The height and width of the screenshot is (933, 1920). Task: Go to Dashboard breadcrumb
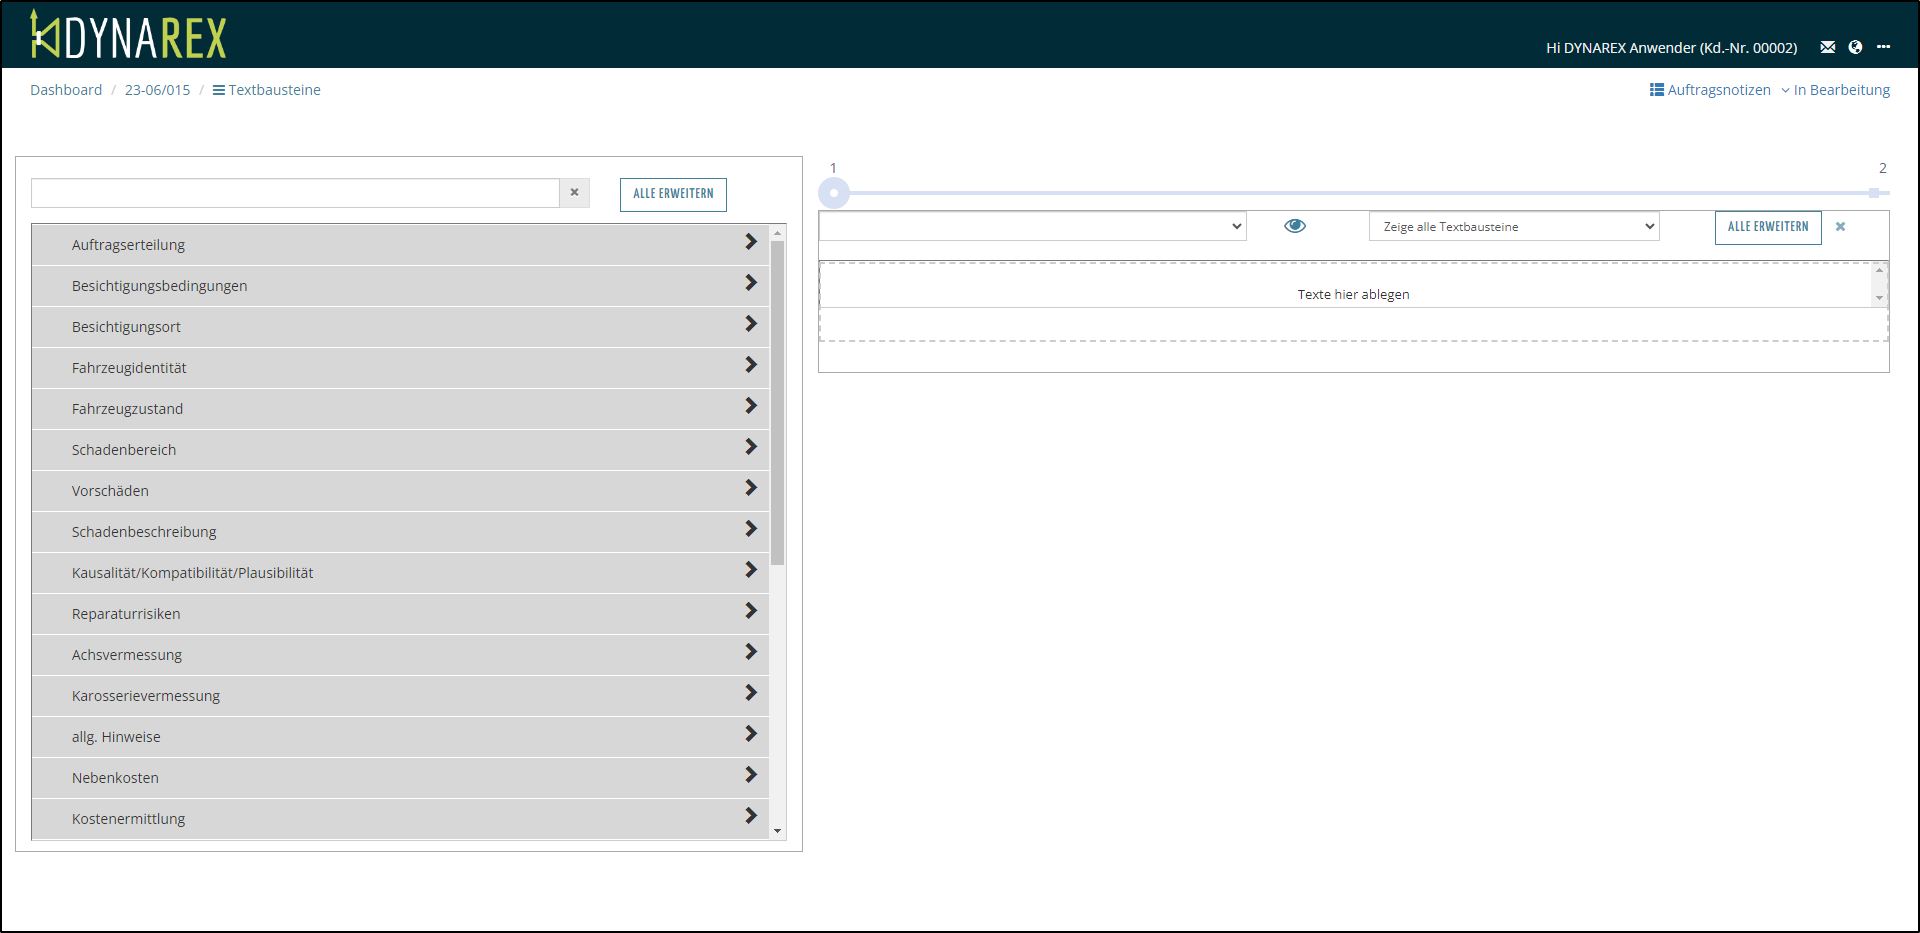[x=66, y=90]
